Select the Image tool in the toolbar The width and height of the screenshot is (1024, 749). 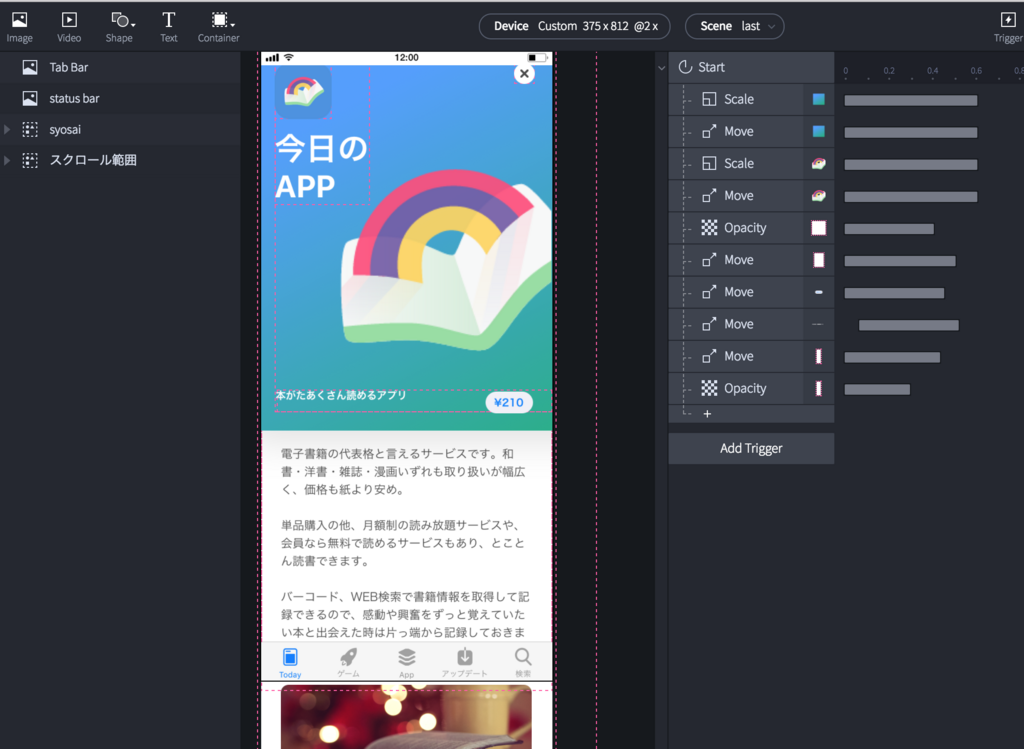tap(20, 27)
